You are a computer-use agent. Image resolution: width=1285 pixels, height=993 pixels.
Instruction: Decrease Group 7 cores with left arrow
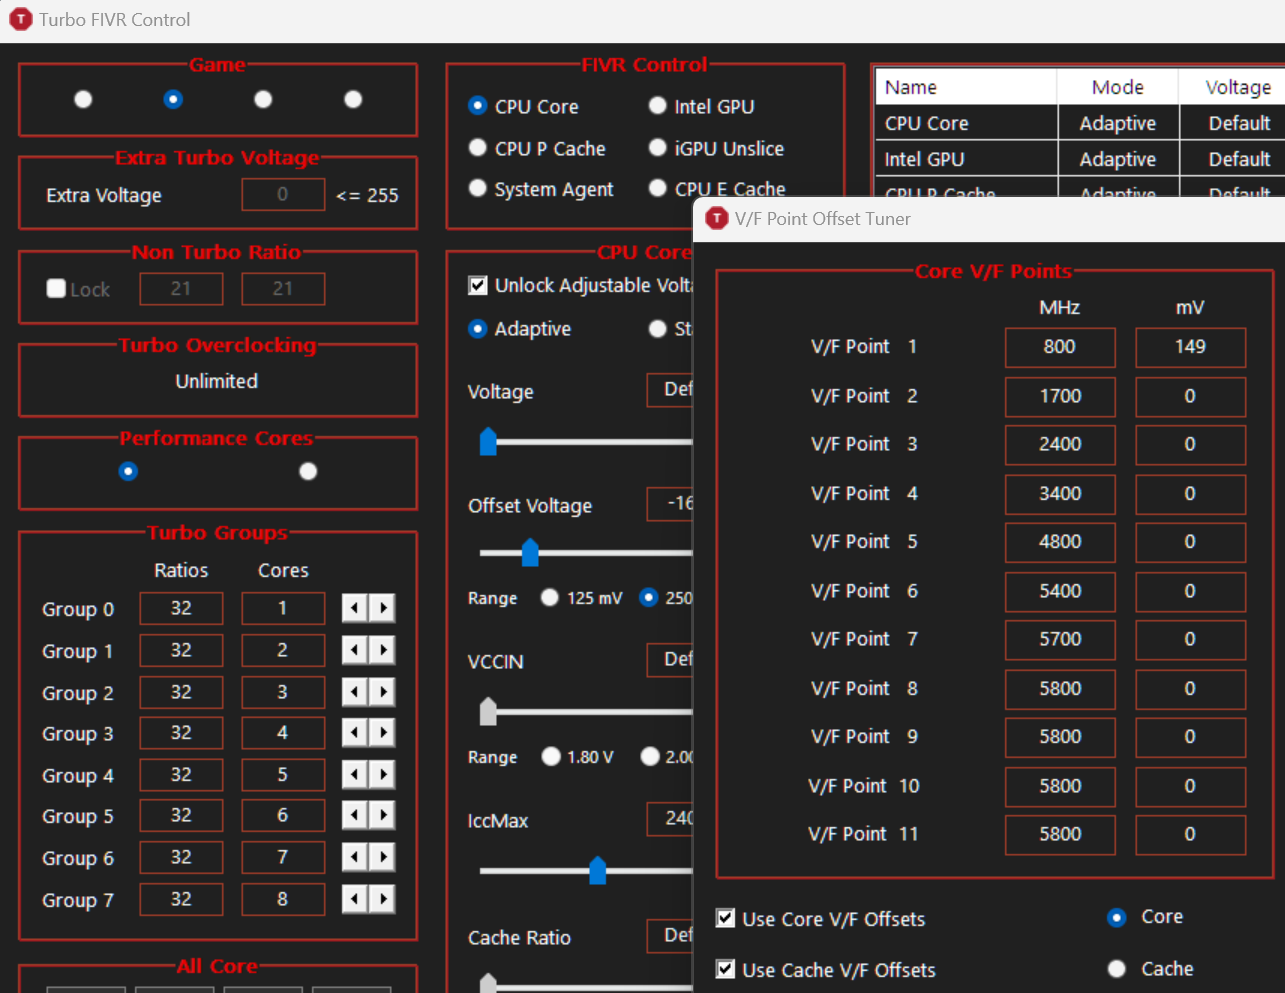point(355,900)
